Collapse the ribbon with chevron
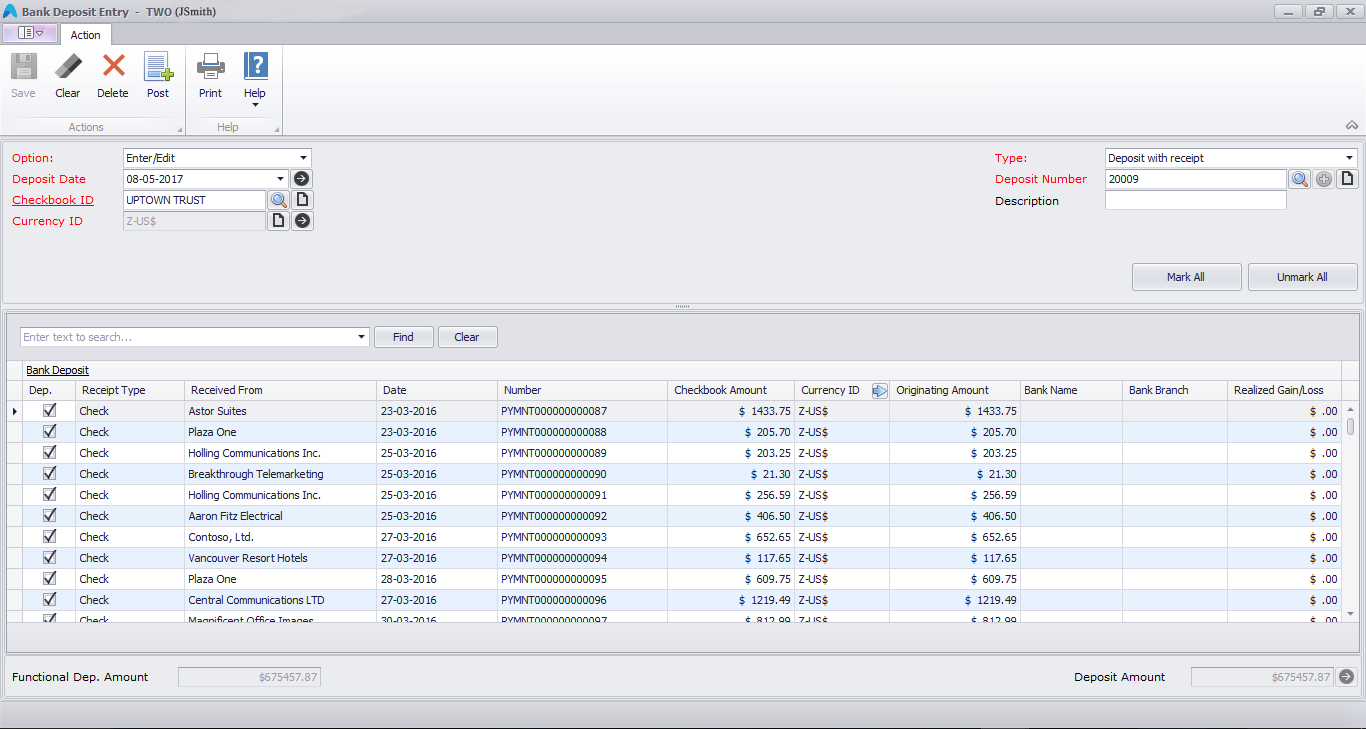The image size is (1366, 729). [1352, 126]
